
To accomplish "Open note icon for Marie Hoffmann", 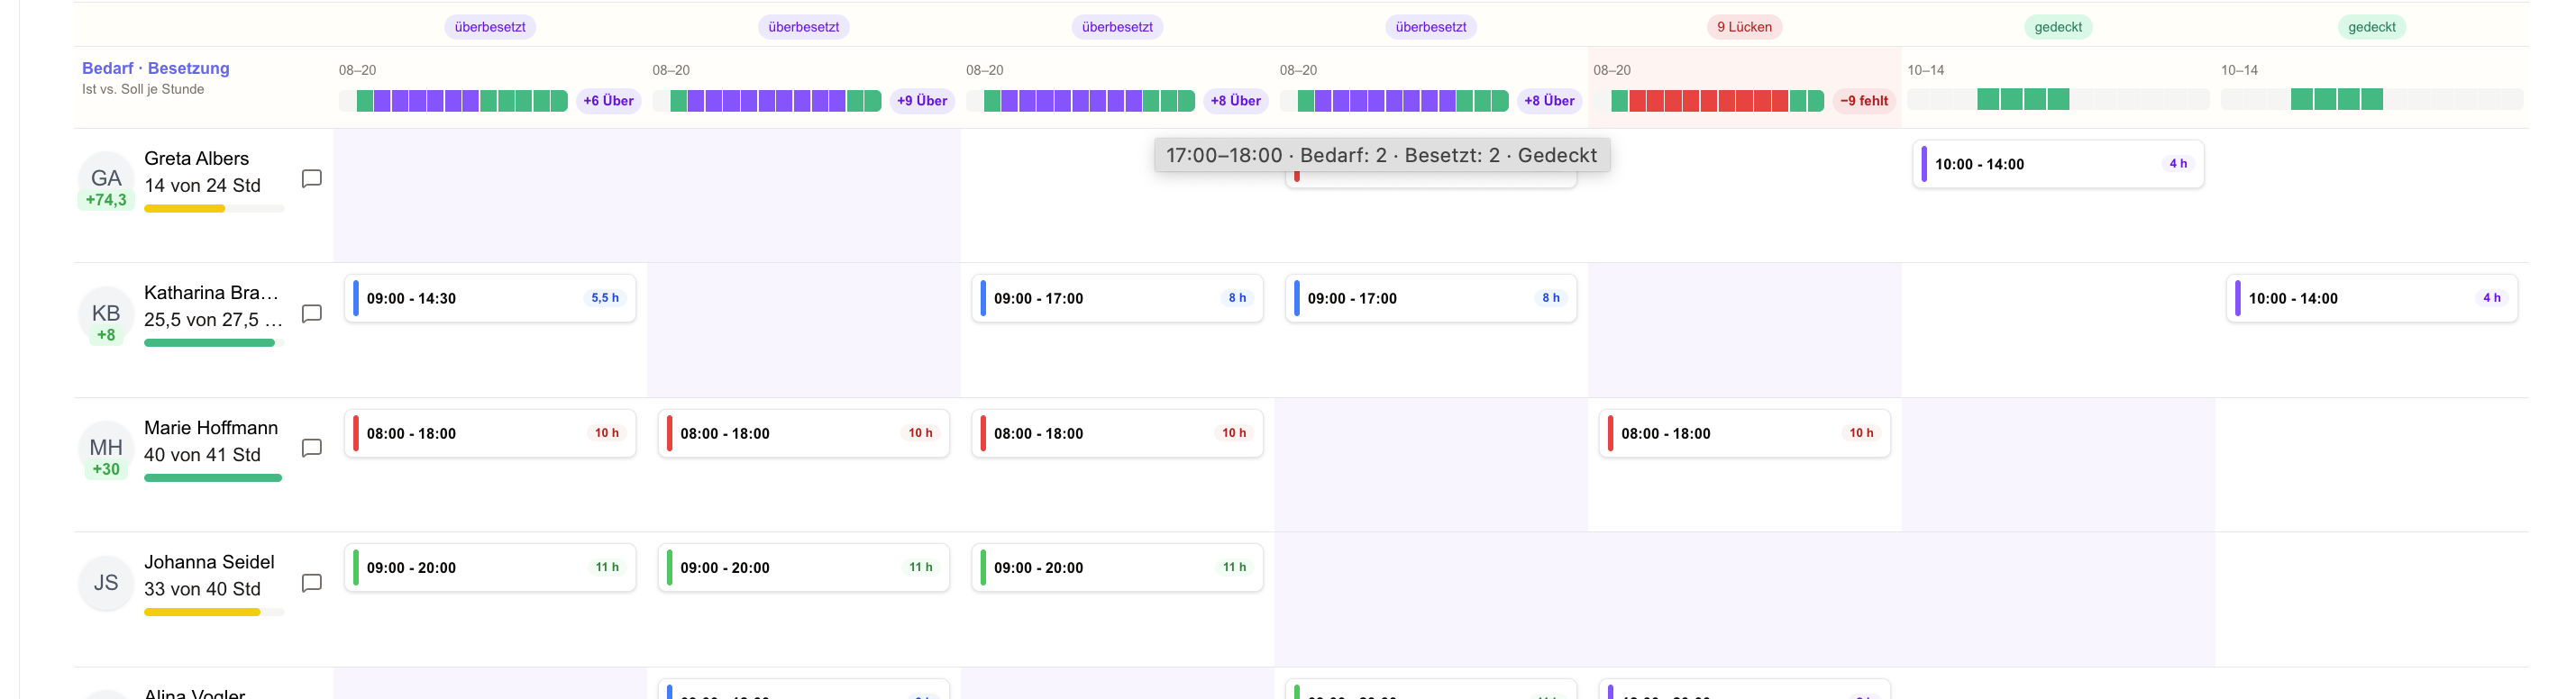I will tap(311, 448).
